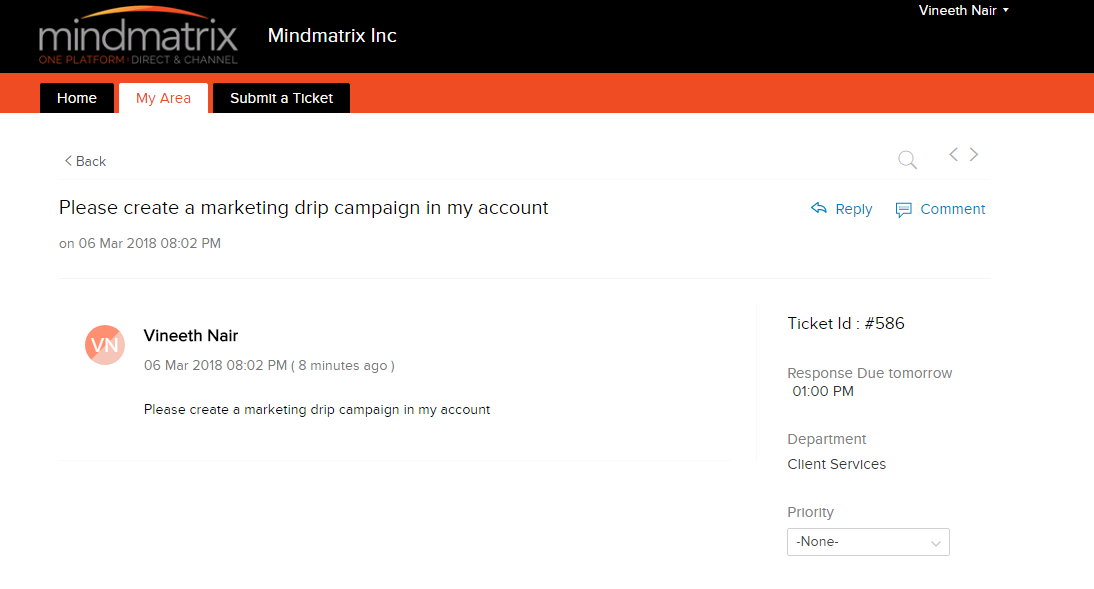The width and height of the screenshot is (1094, 589).
Task: Expand the Vineeth Nair user menu arrow
Action: [1005, 10]
